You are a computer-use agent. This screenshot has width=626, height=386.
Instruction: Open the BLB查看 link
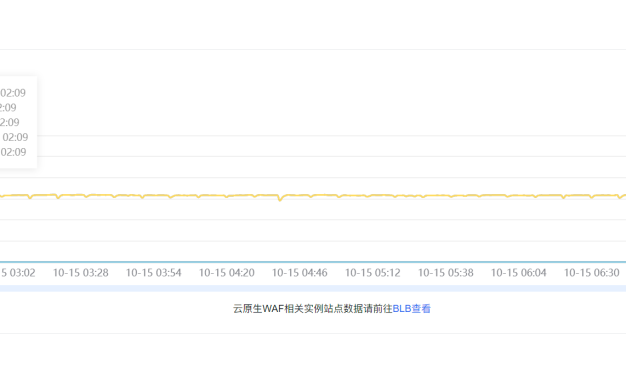point(412,309)
